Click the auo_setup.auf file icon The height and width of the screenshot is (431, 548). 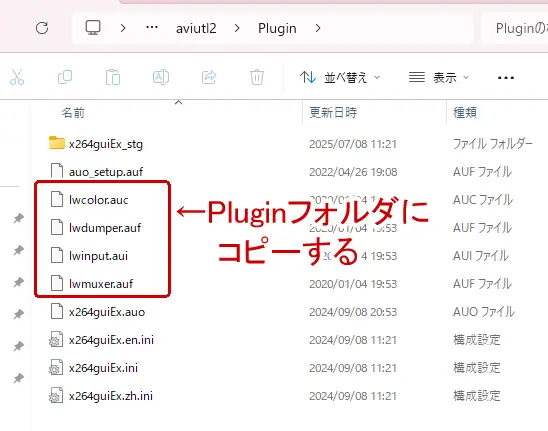(57, 171)
